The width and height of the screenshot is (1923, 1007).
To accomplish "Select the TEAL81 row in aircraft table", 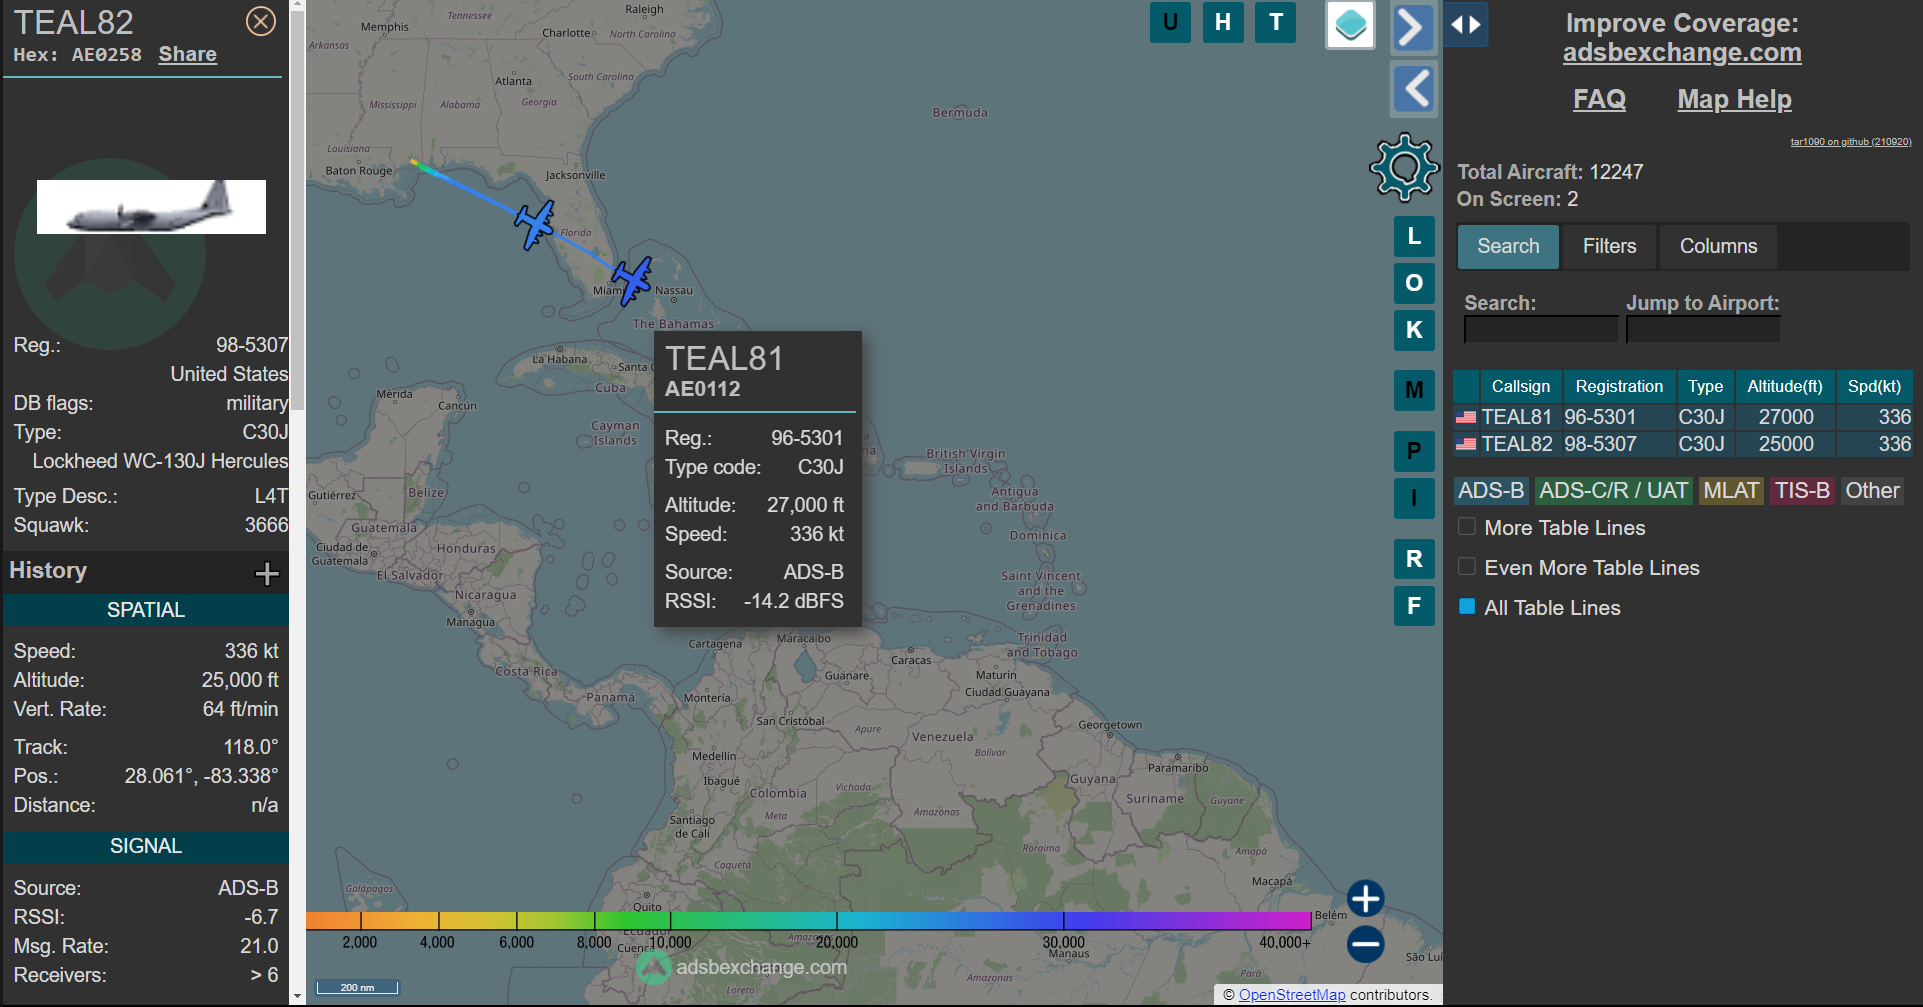I will click(1683, 417).
